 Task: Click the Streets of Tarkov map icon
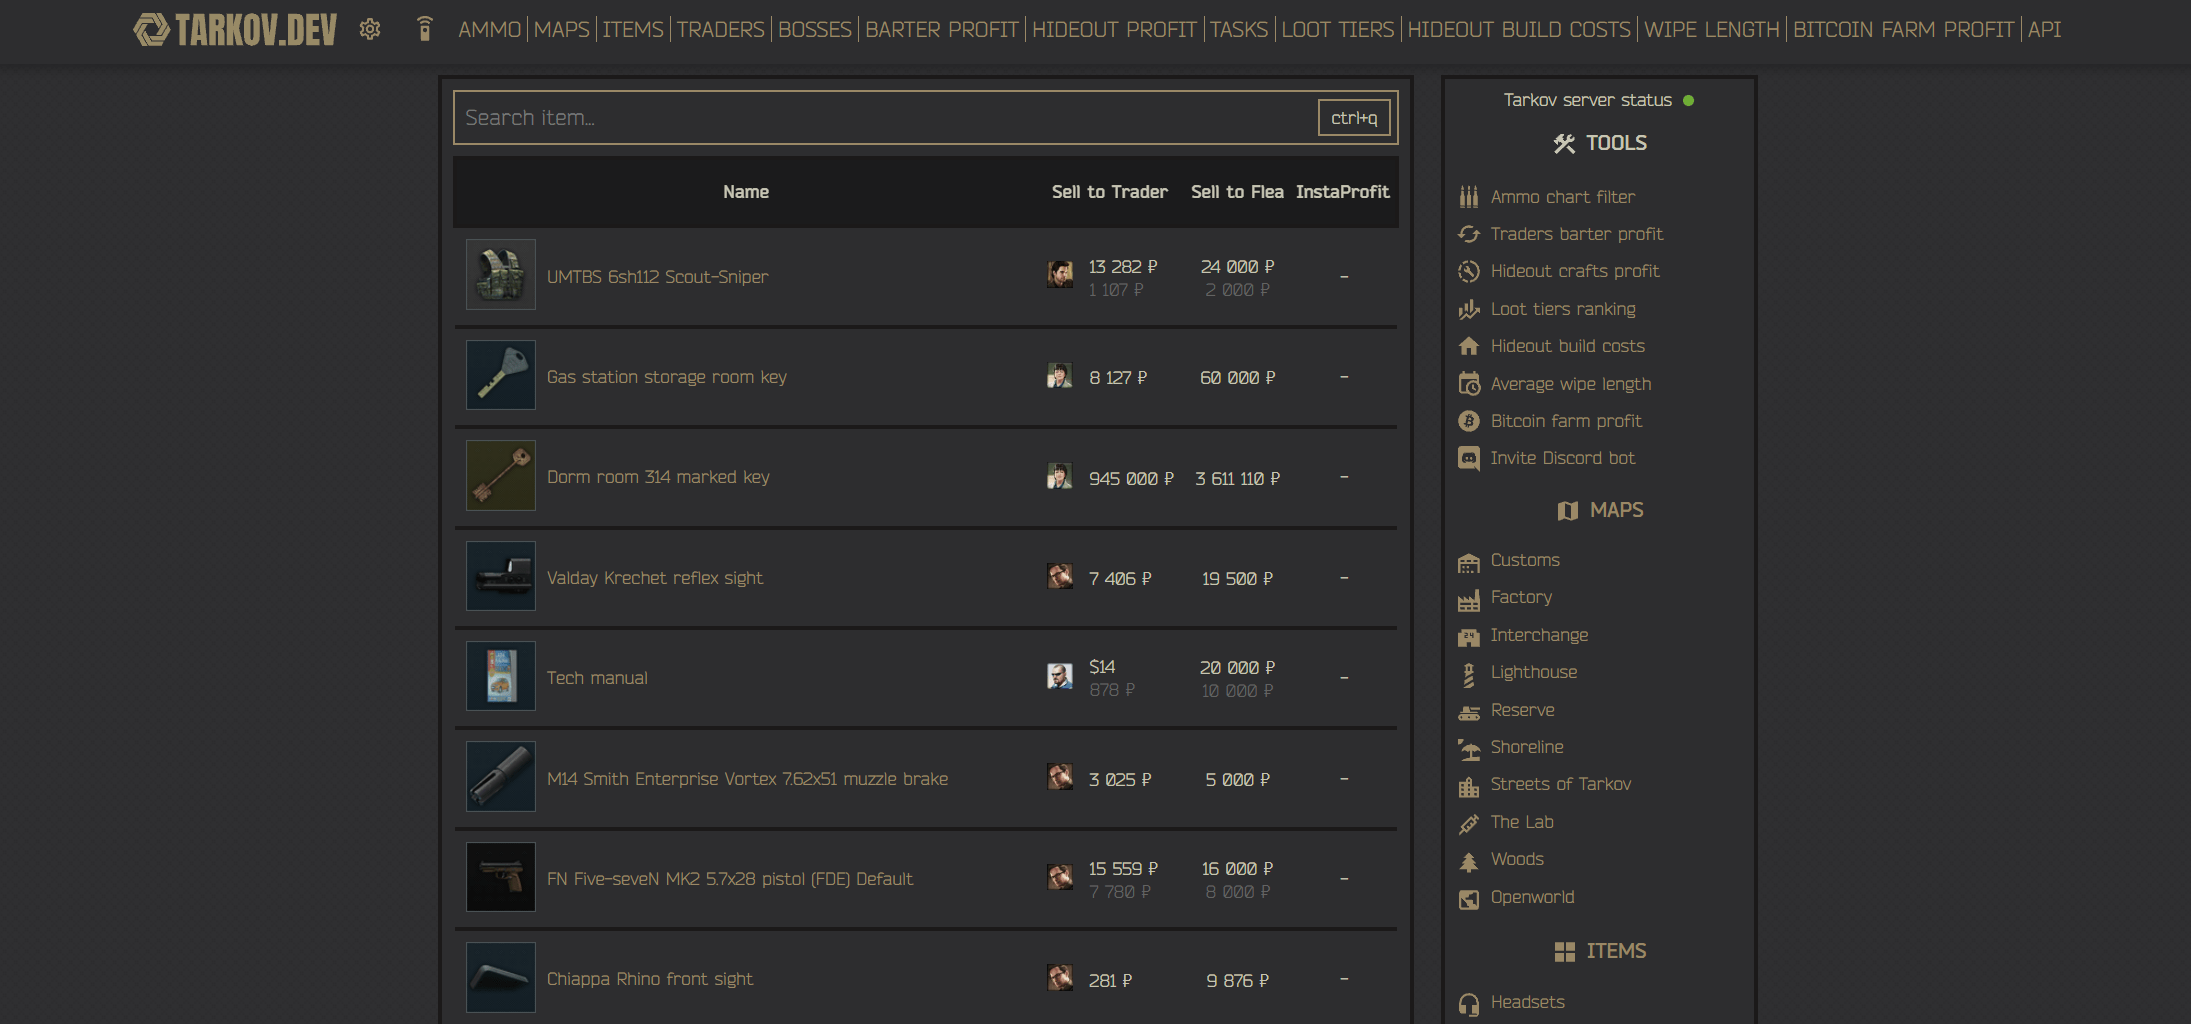[x=1468, y=787]
